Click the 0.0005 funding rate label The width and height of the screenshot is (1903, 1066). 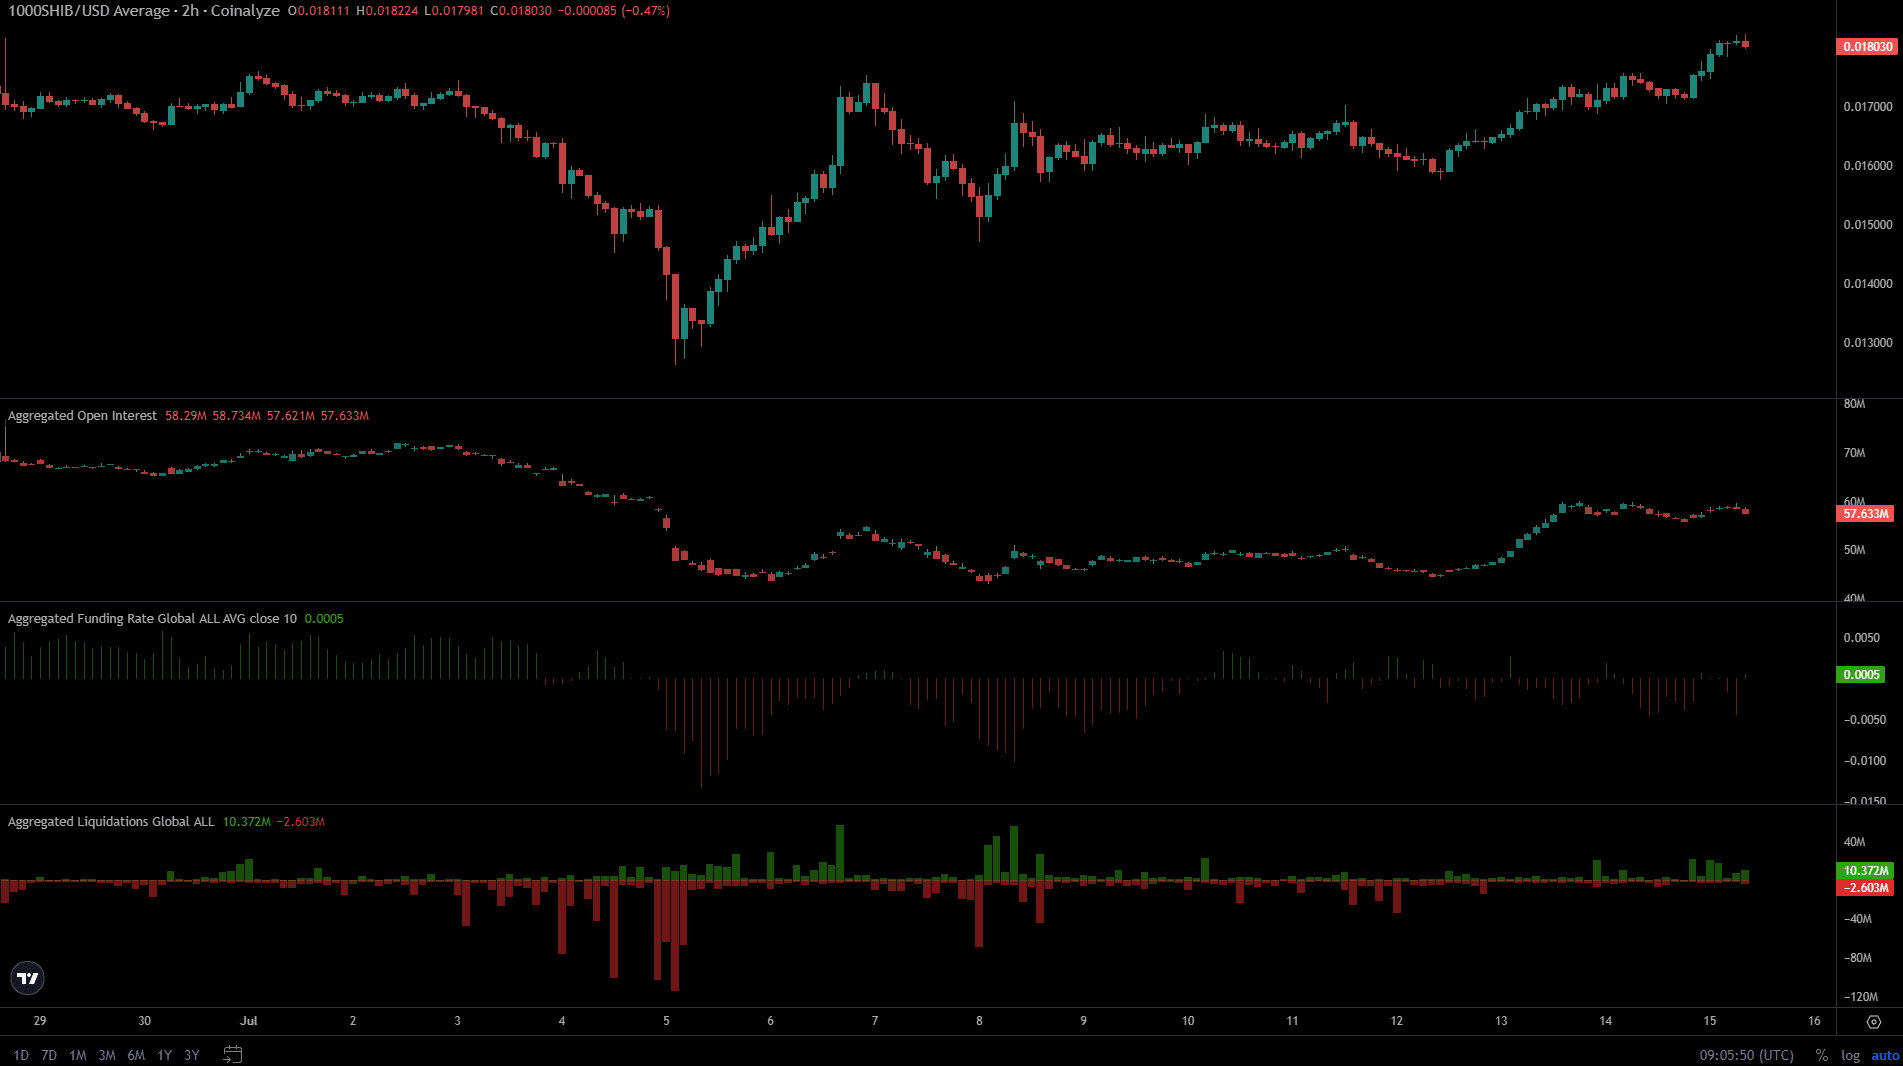[1862, 675]
